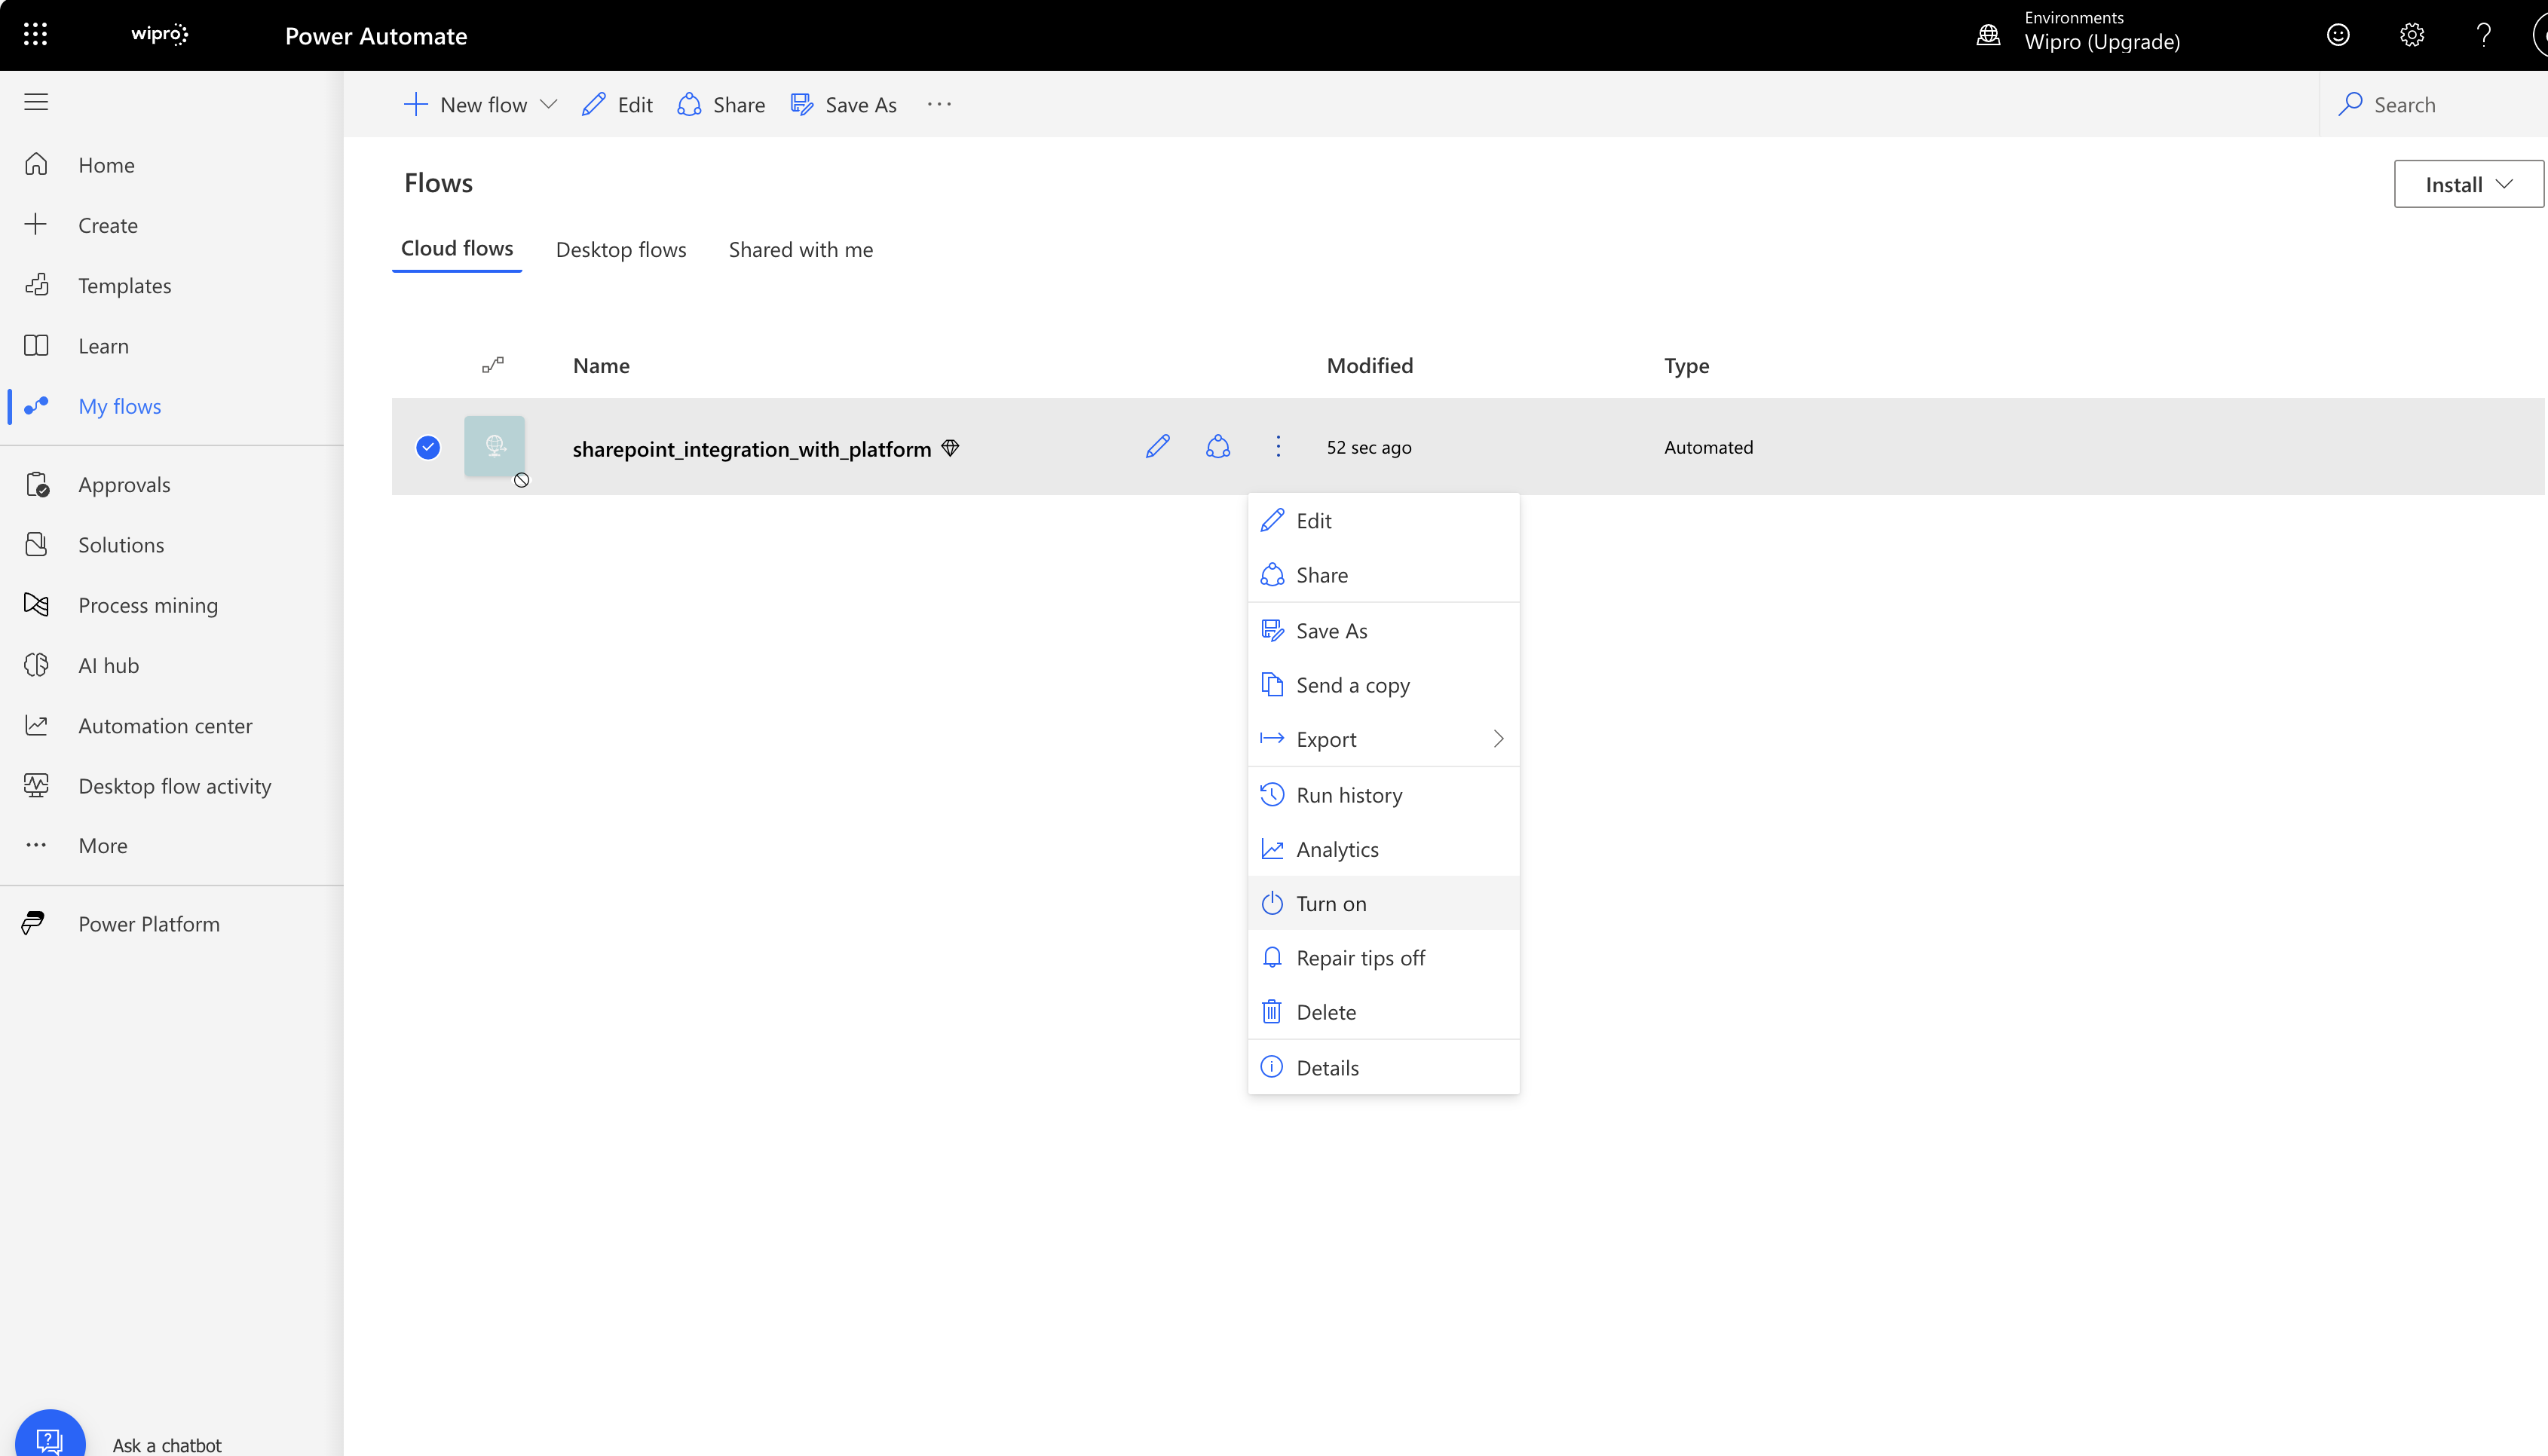Open the toolbar overflow ellipsis menu
The width and height of the screenshot is (2548, 1456).
tap(939, 104)
